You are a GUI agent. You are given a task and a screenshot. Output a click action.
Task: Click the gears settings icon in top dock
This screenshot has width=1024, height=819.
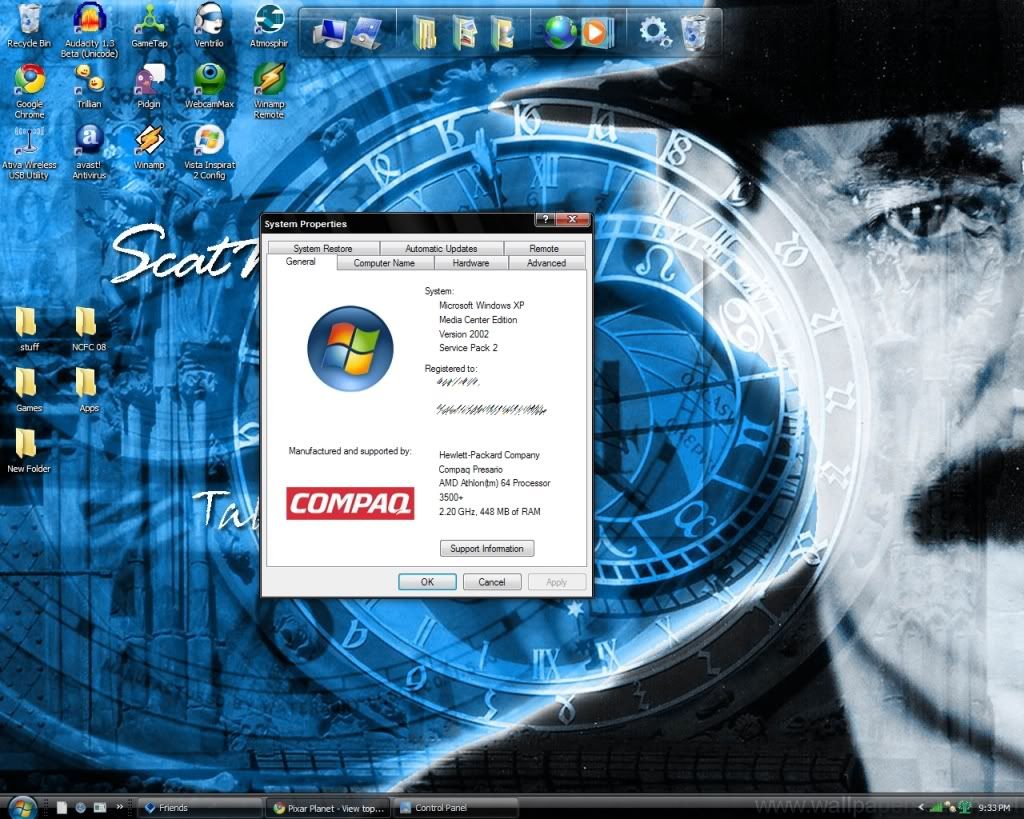pos(654,32)
